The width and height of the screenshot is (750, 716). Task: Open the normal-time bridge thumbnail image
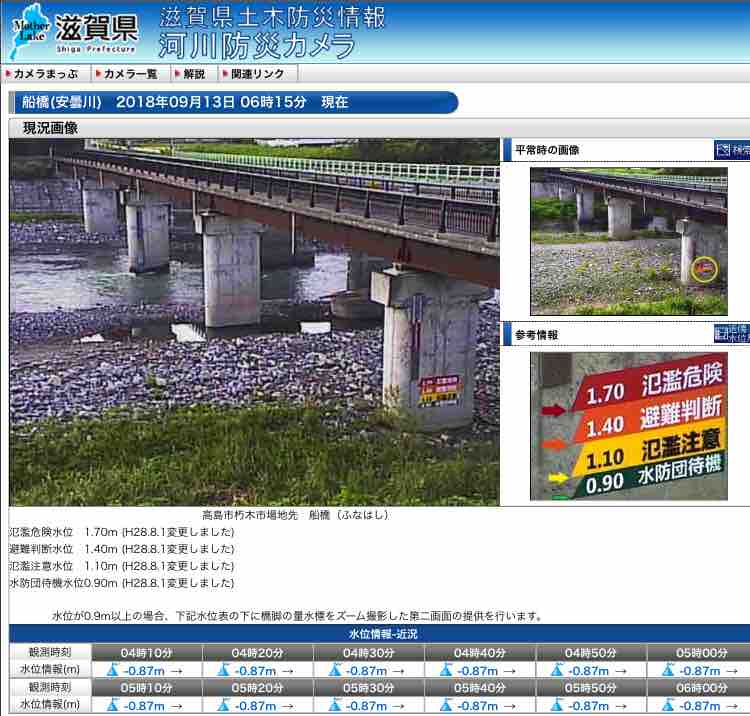pyautogui.click(x=629, y=241)
